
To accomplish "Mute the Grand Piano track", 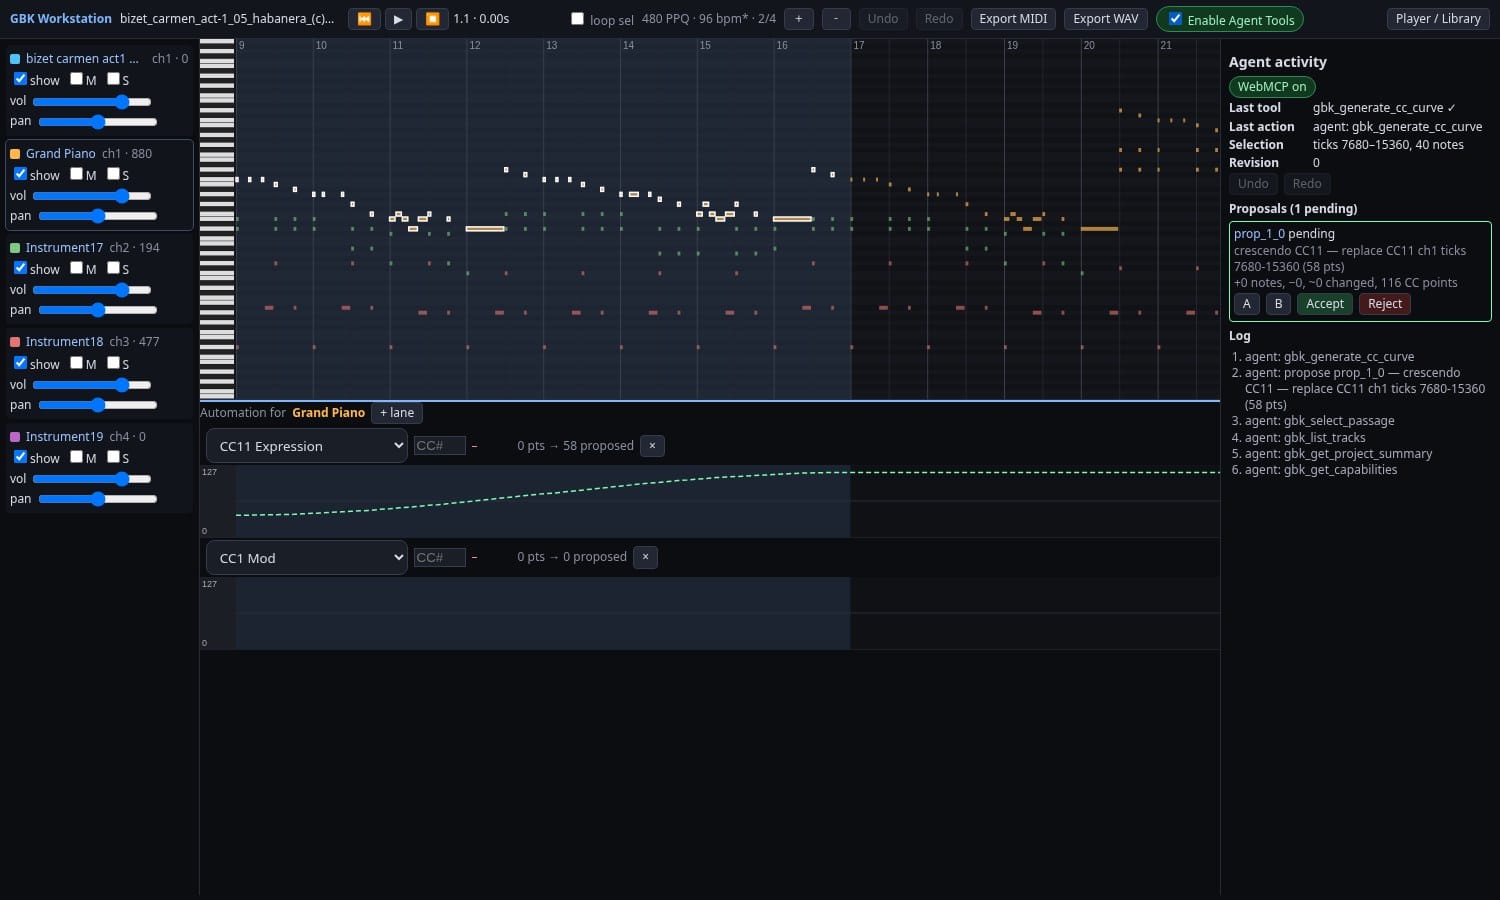I will (76, 174).
